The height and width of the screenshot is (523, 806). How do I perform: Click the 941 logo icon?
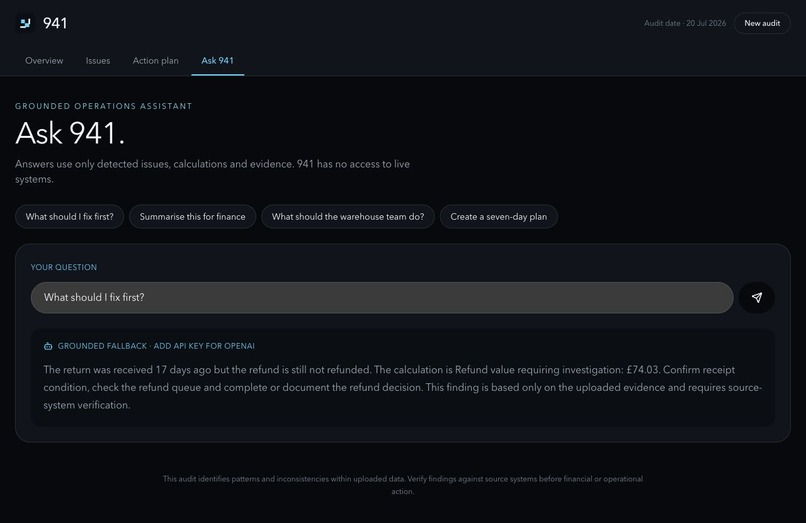(x=25, y=23)
